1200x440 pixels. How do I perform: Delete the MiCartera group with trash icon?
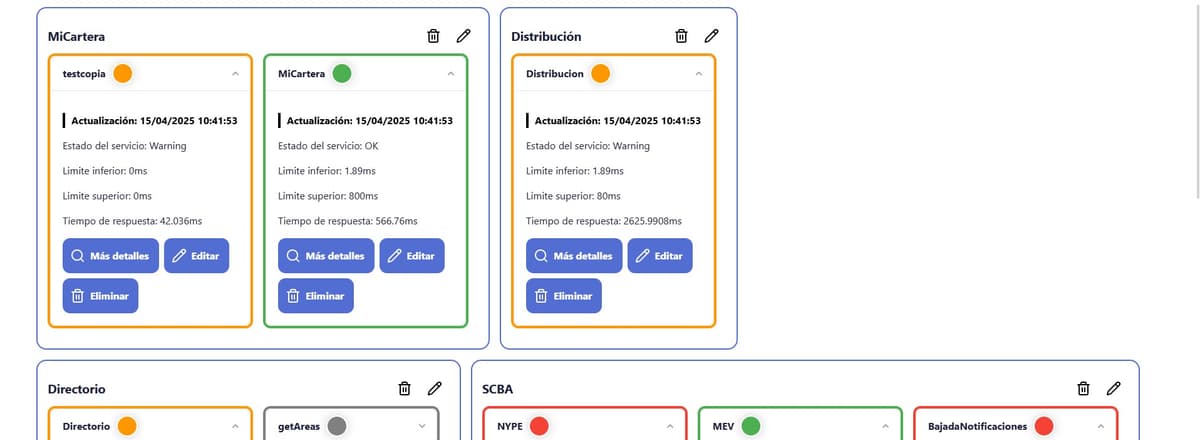pos(433,36)
